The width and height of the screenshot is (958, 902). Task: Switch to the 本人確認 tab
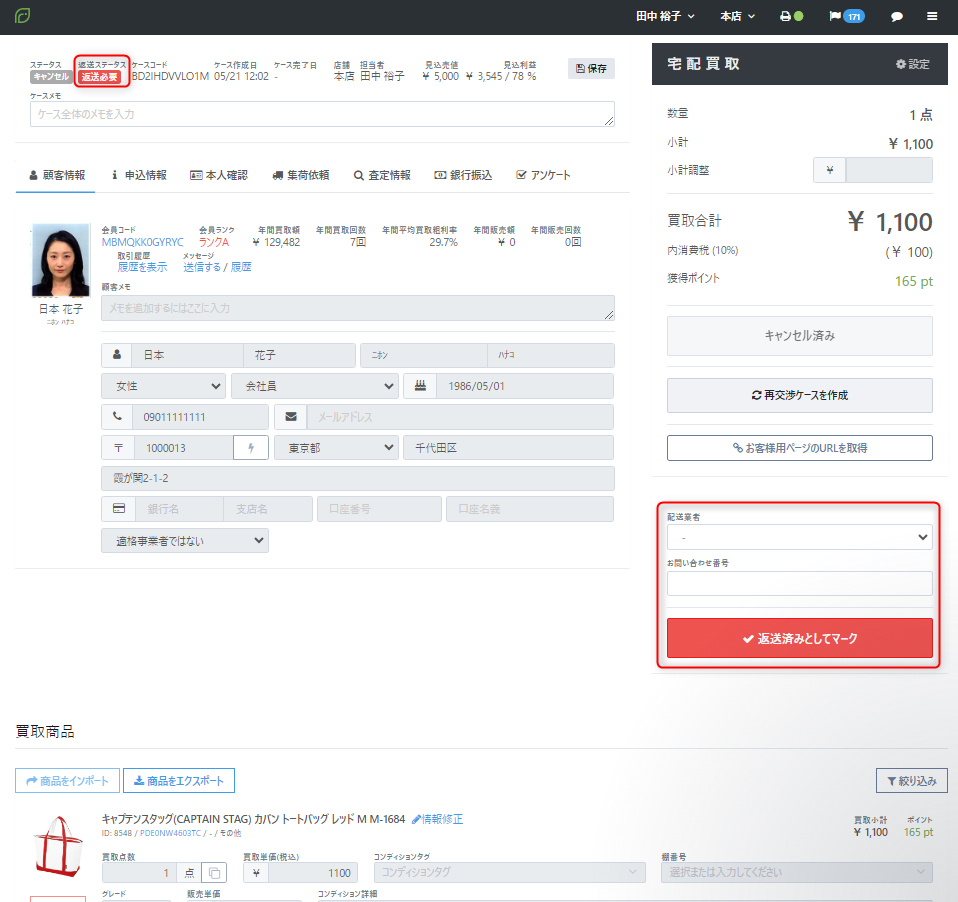(219, 175)
